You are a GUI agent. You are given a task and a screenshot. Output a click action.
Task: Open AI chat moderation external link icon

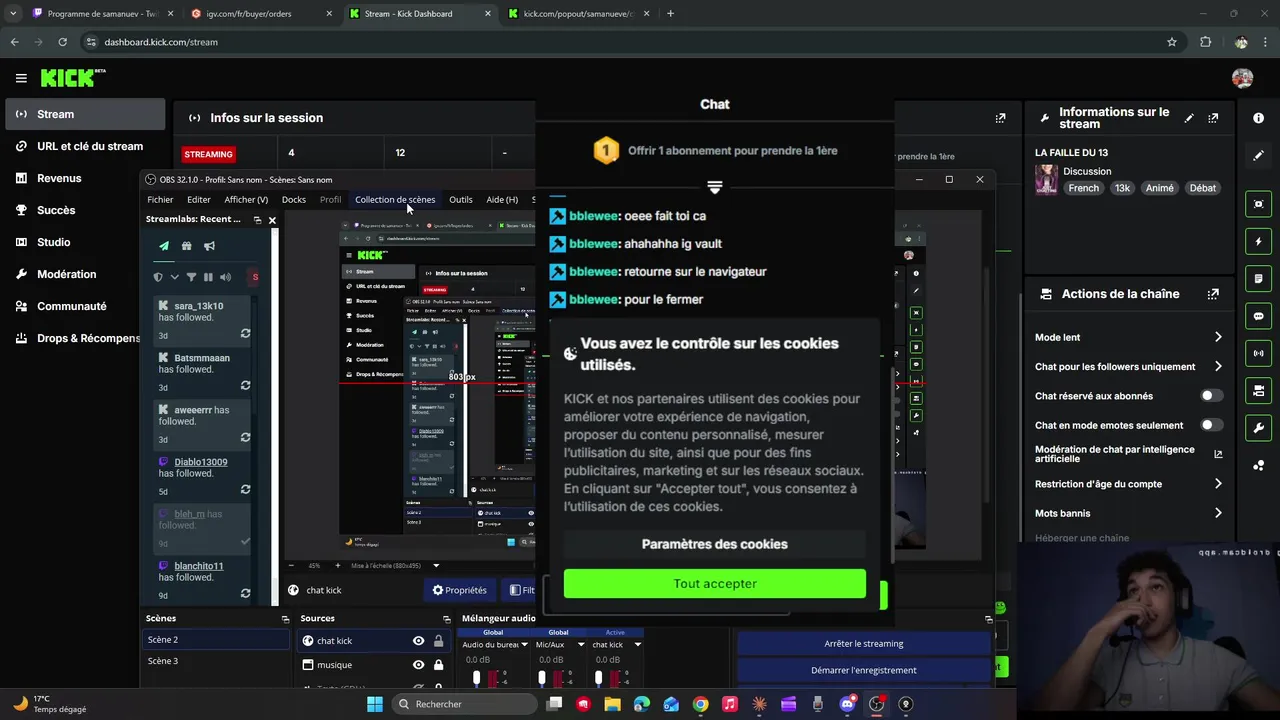point(1218,454)
